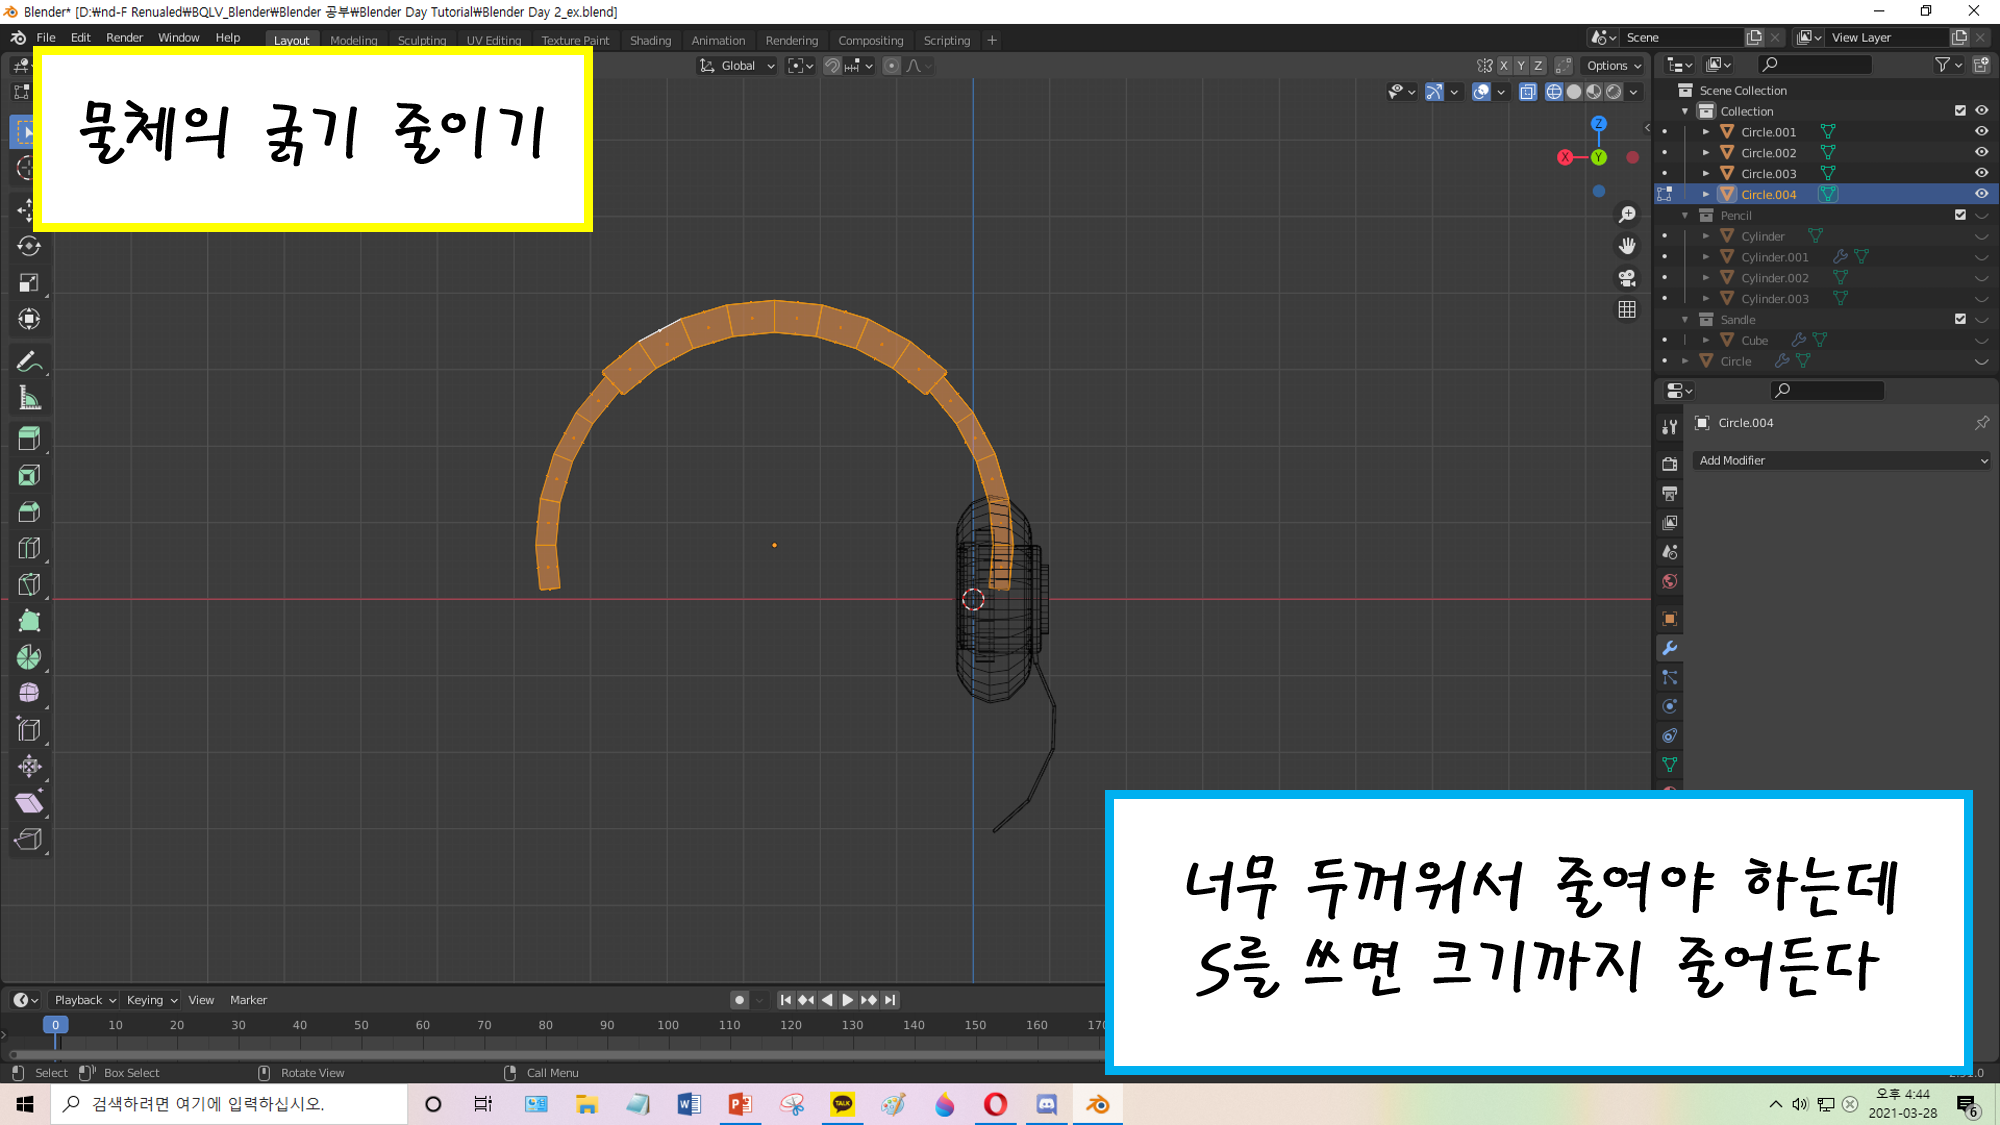
Task: Click the Zoom view magnifier icon
Action: 1627,215
